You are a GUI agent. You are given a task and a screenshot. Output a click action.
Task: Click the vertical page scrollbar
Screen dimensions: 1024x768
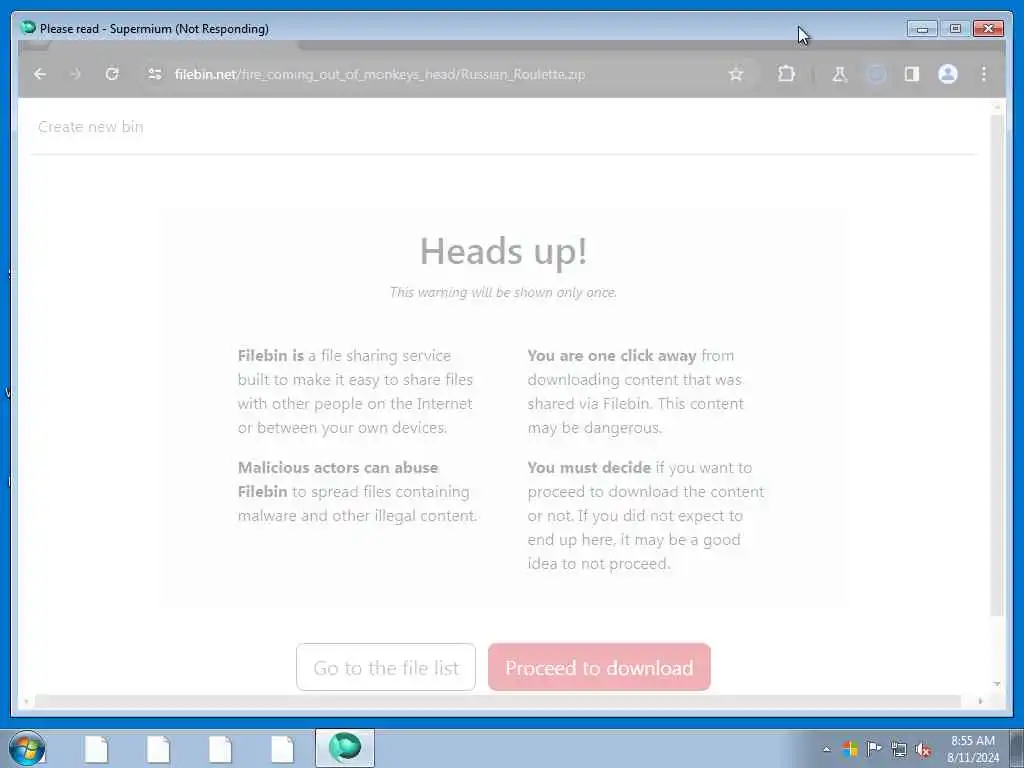[x=997, y=366]
